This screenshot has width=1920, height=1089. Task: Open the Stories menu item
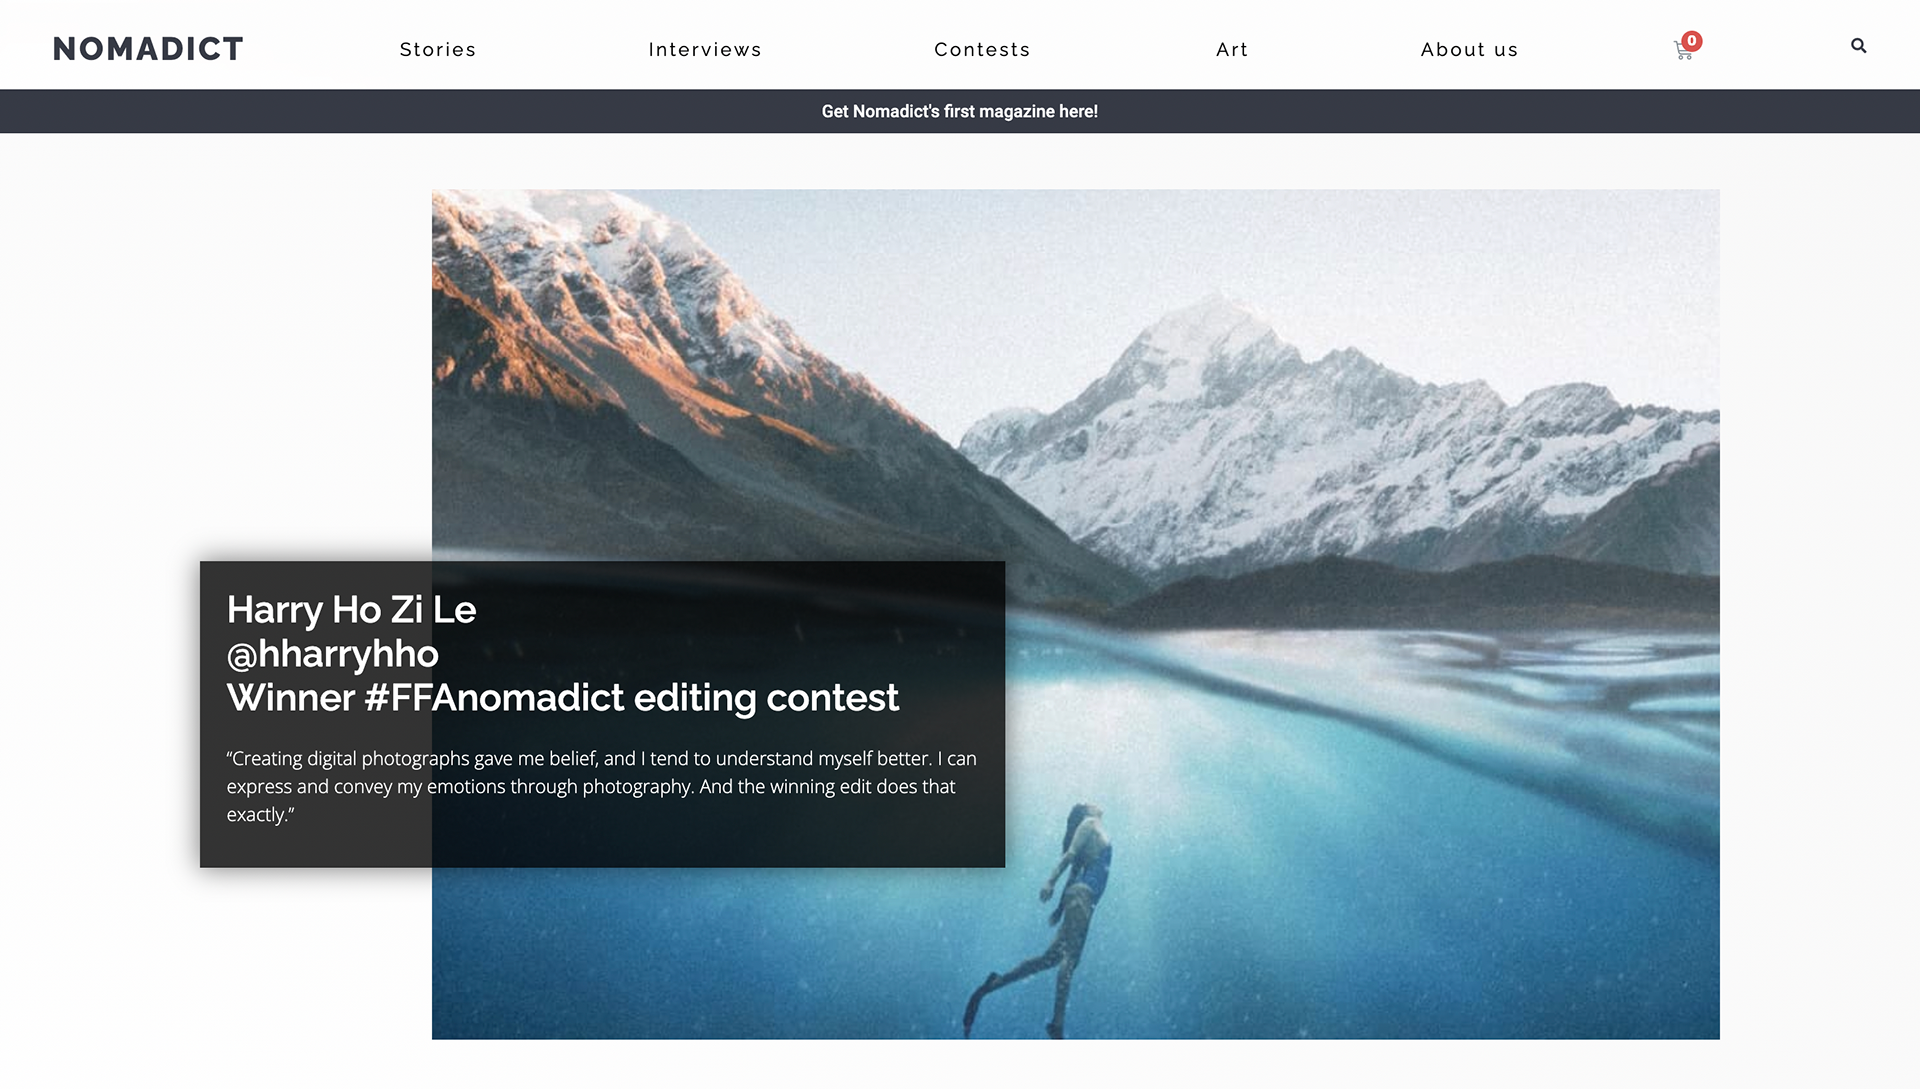(438, 50)
